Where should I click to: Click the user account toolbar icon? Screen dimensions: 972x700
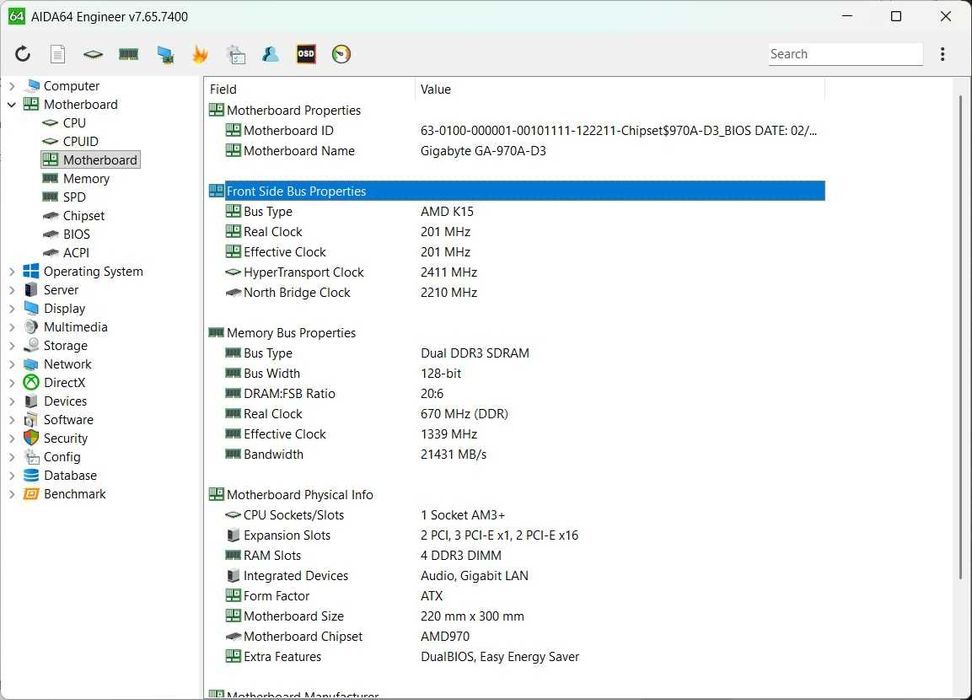tap(270, 54)
